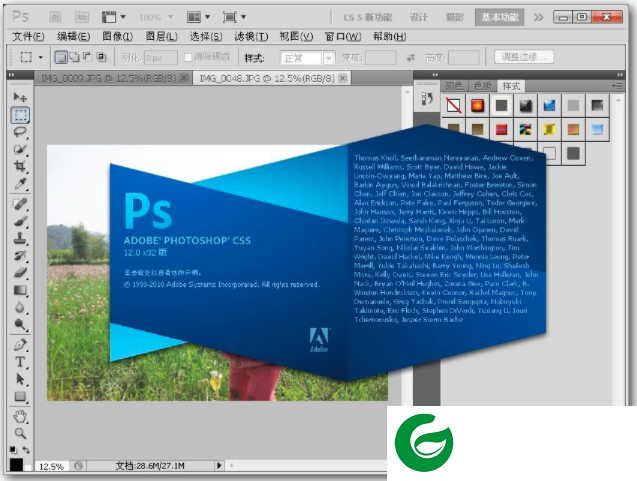Choose New Selection mode
The image size is (637, 481).
coord(61,57)
